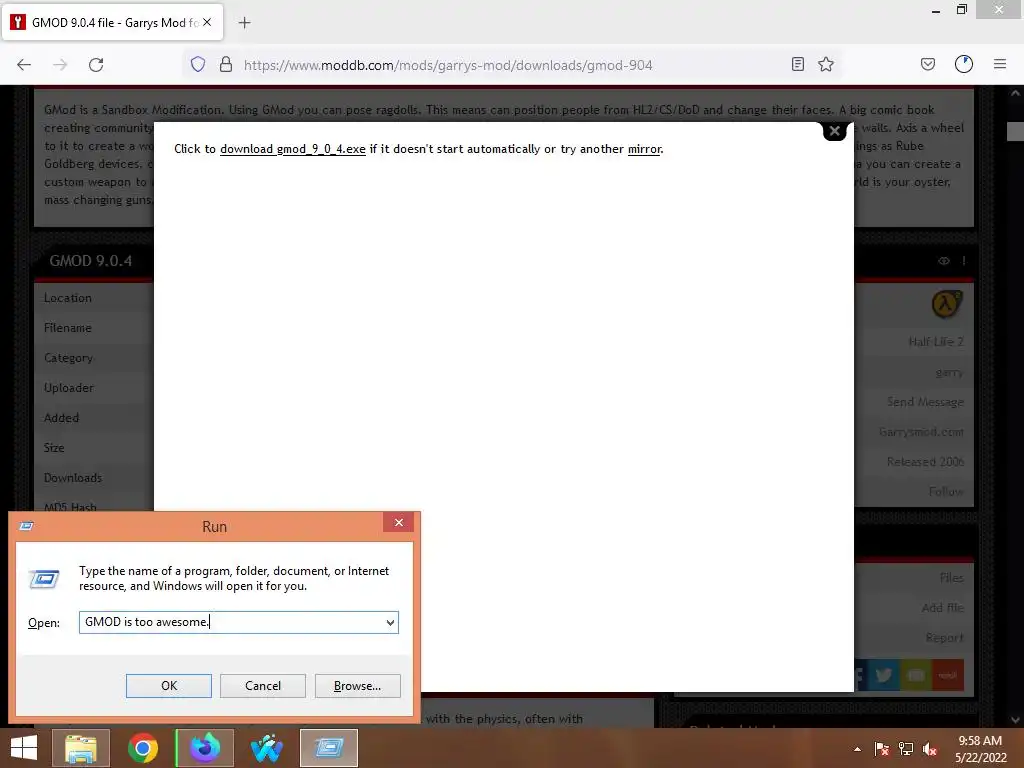Screen dimensions: 1024x768
Task: Reload the ModDB page
Action: [x=96, y=65]
